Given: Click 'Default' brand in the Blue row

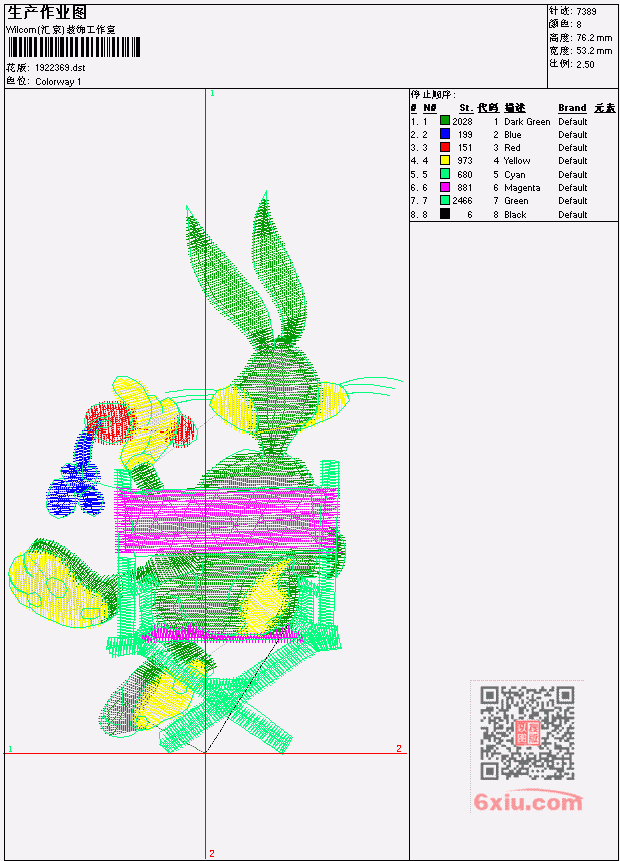Looking at the screenshot, I should (572, 135).
